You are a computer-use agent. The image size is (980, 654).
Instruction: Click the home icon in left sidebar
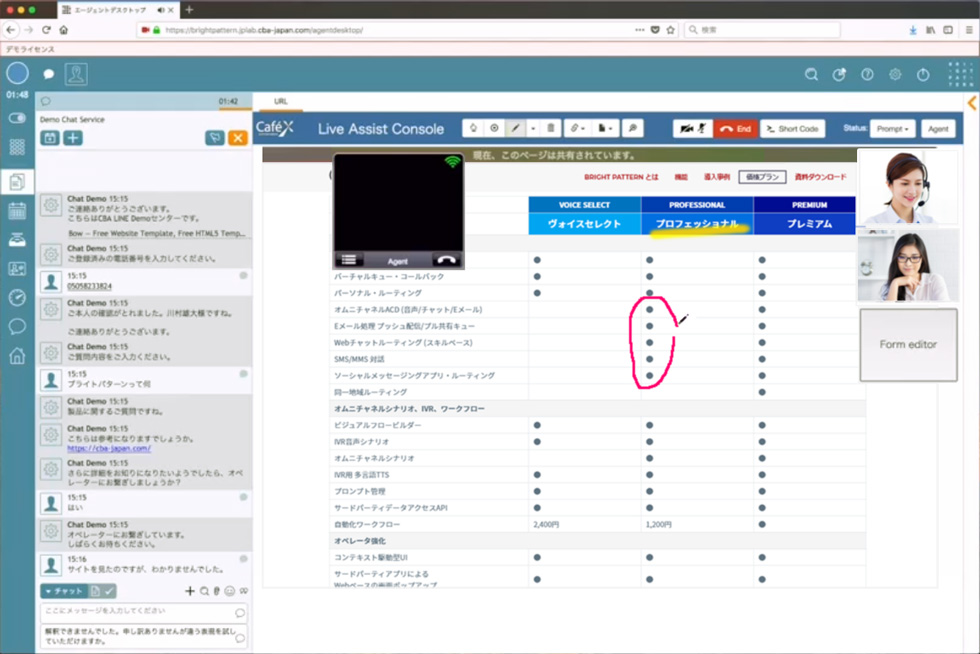pos(17,355)
